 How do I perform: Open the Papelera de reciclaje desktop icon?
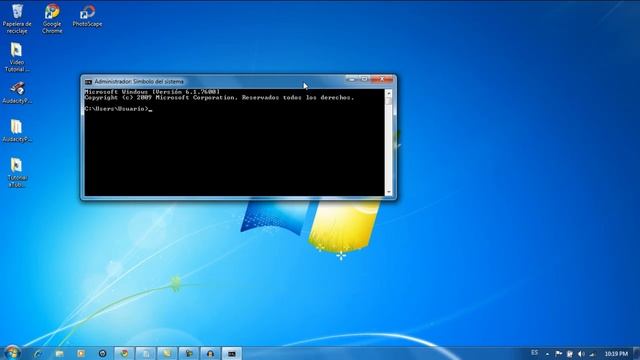point(17,19)
